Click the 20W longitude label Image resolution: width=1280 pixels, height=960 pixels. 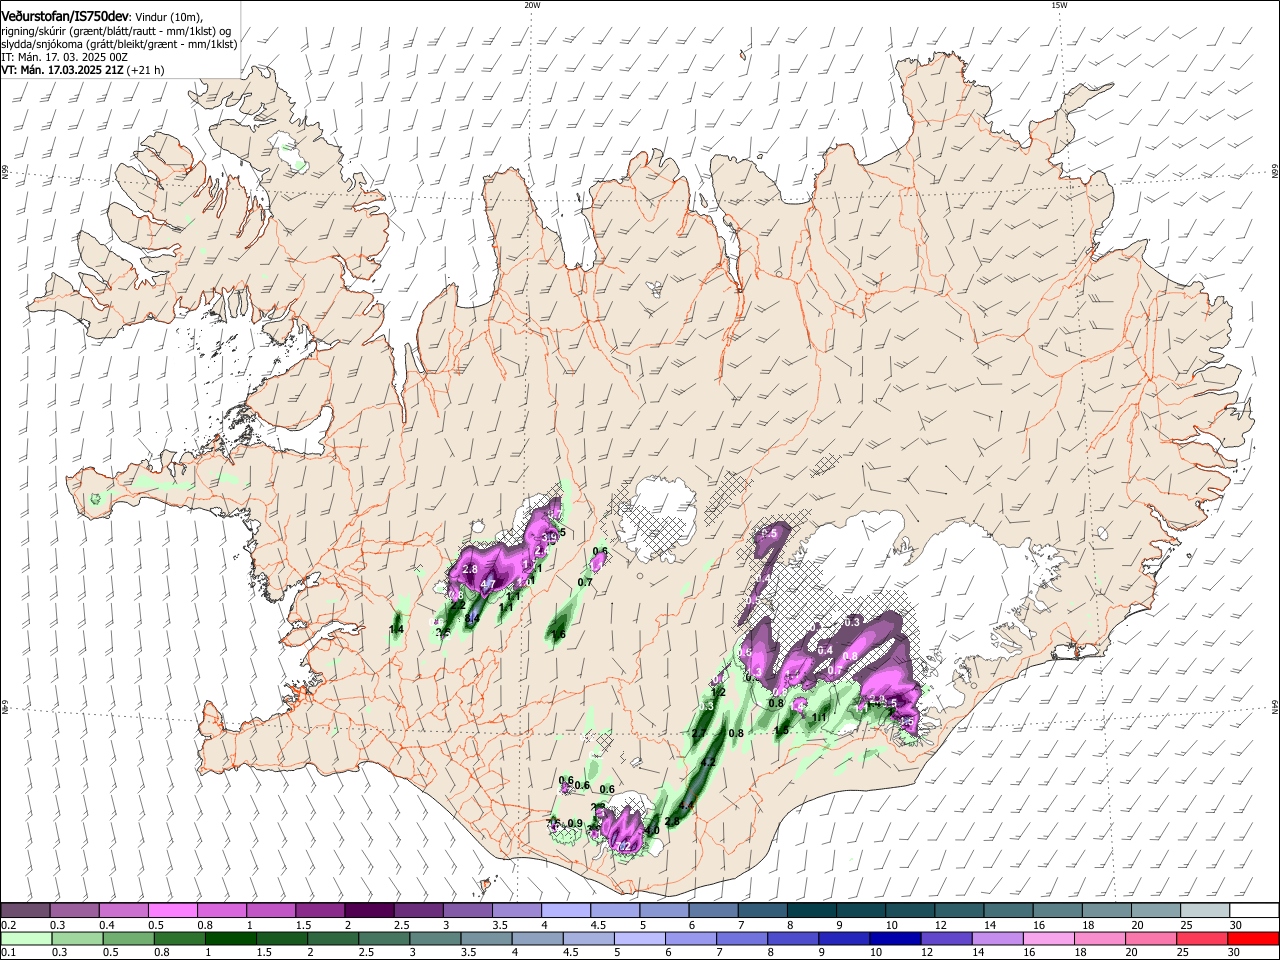tap(532, 5)
